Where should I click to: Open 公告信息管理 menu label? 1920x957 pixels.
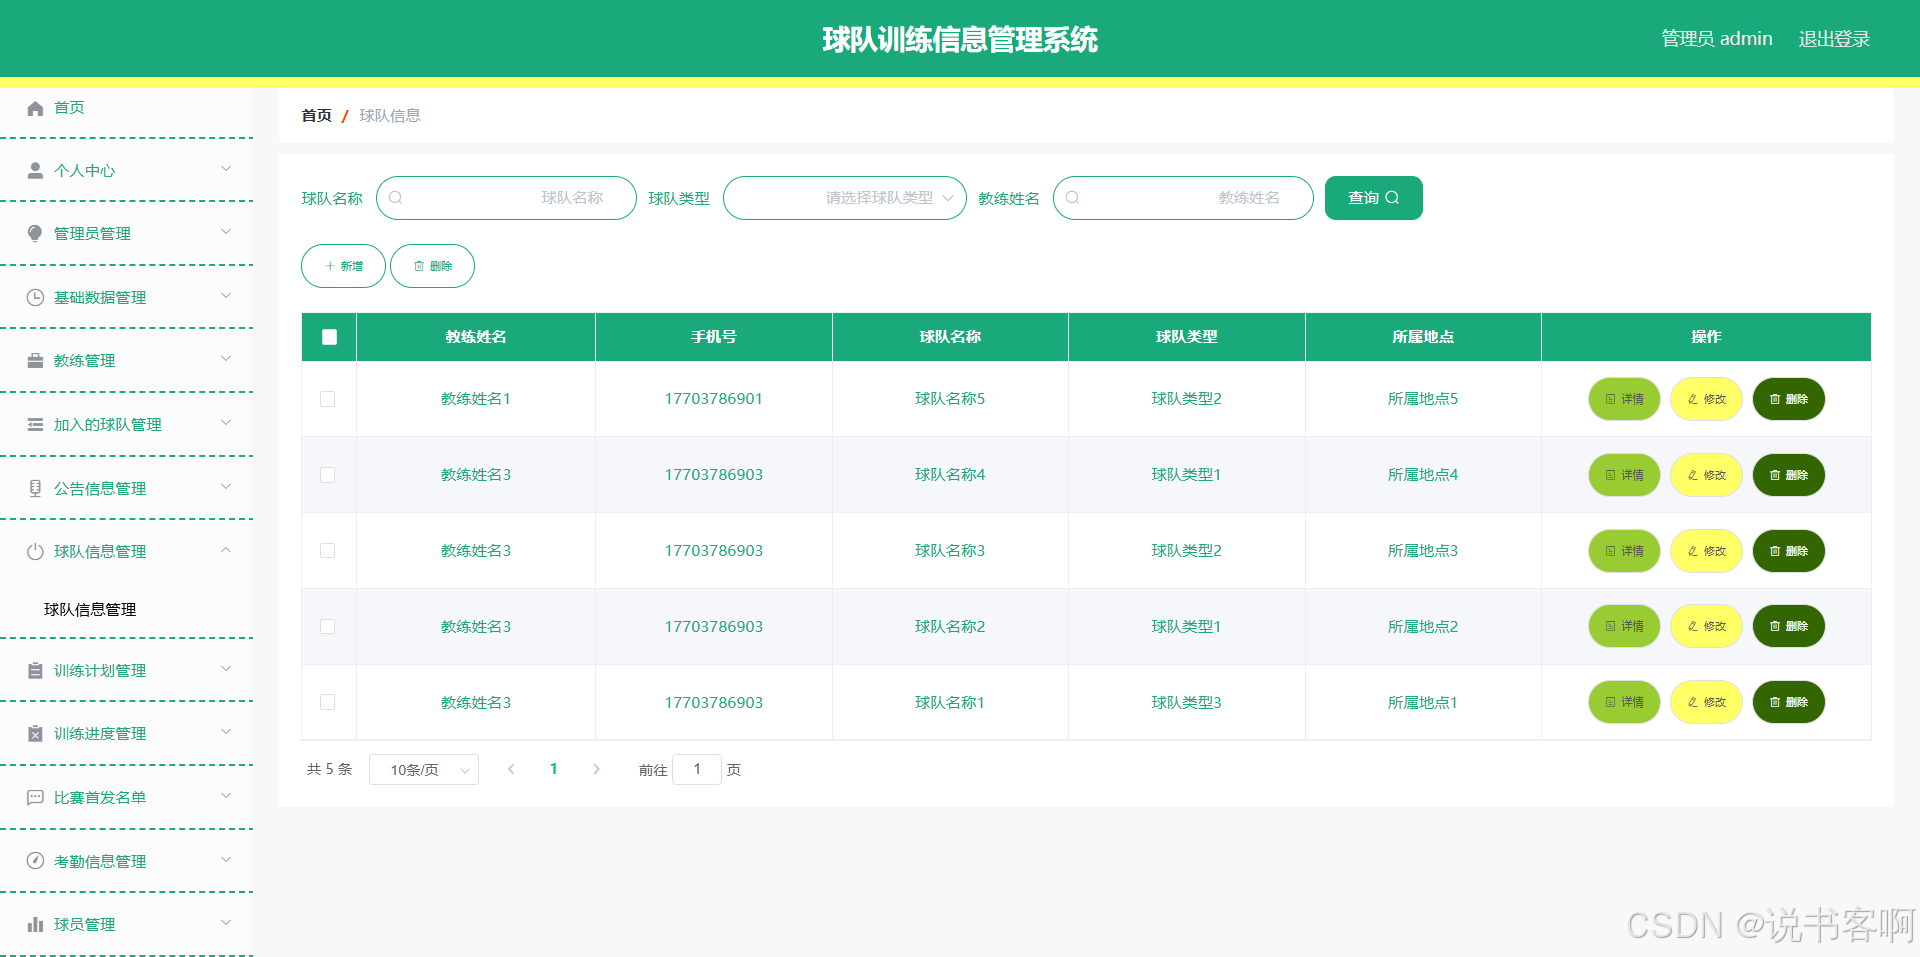100,489
